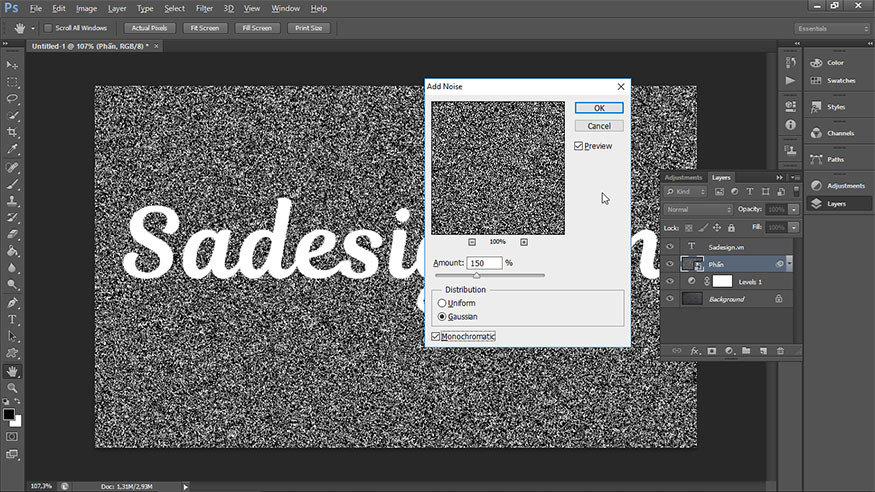The height and width of the screenshot is (492, 875).
Task: Select the Lasso tool
Action: pyautogui.click(x=12, y=99)
